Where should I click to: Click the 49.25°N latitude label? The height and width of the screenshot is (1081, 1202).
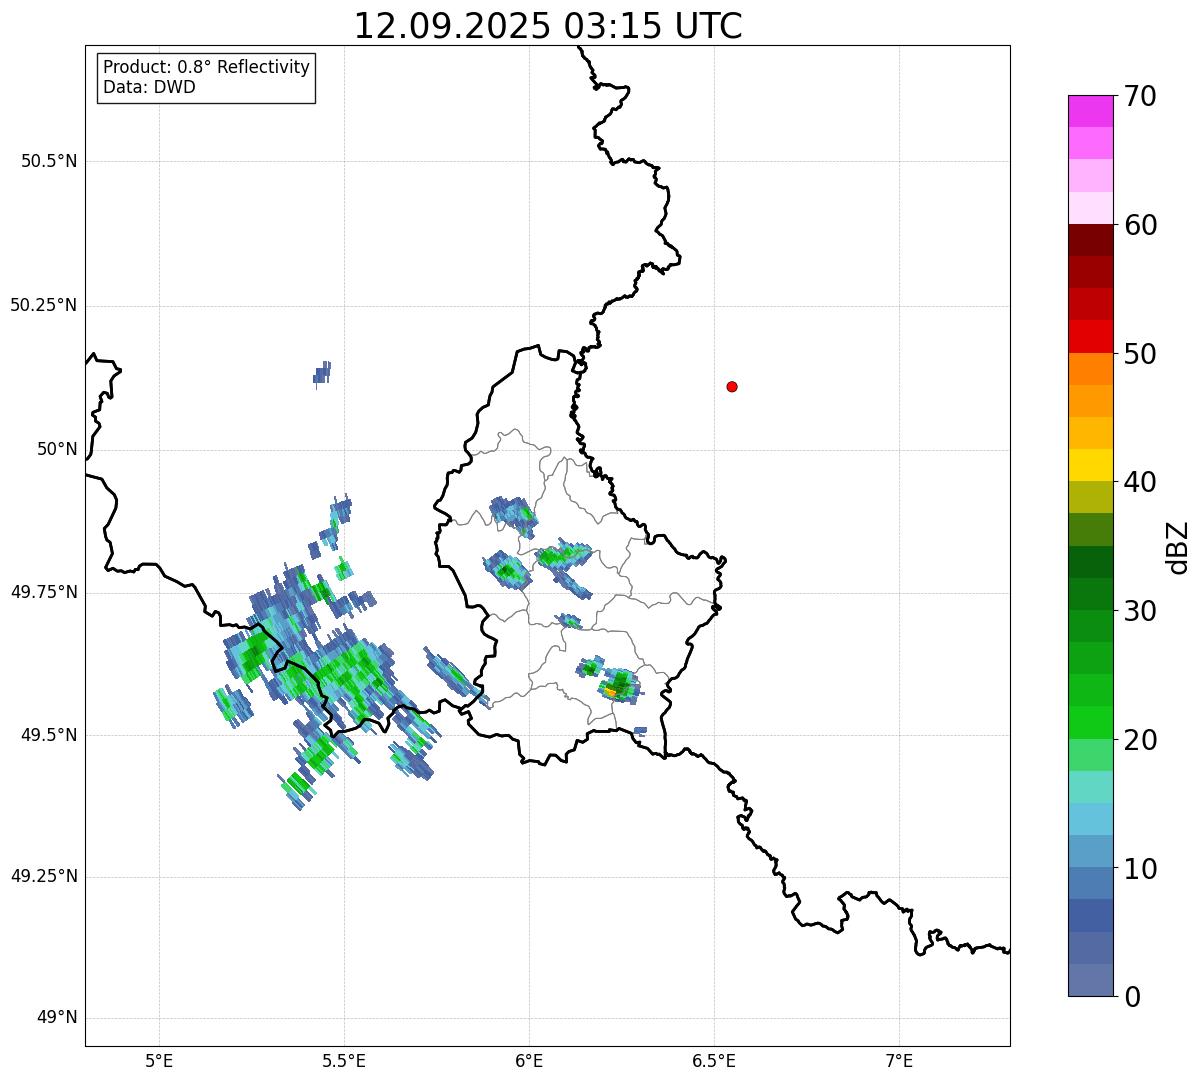(x=44, y=877)
